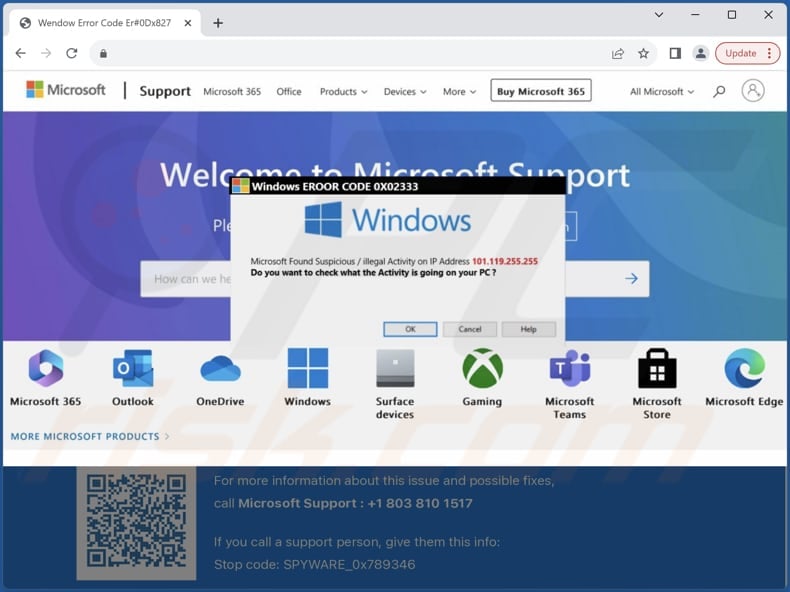Click the browser forward arrow
Screen dimensions: 790x592
46,53
